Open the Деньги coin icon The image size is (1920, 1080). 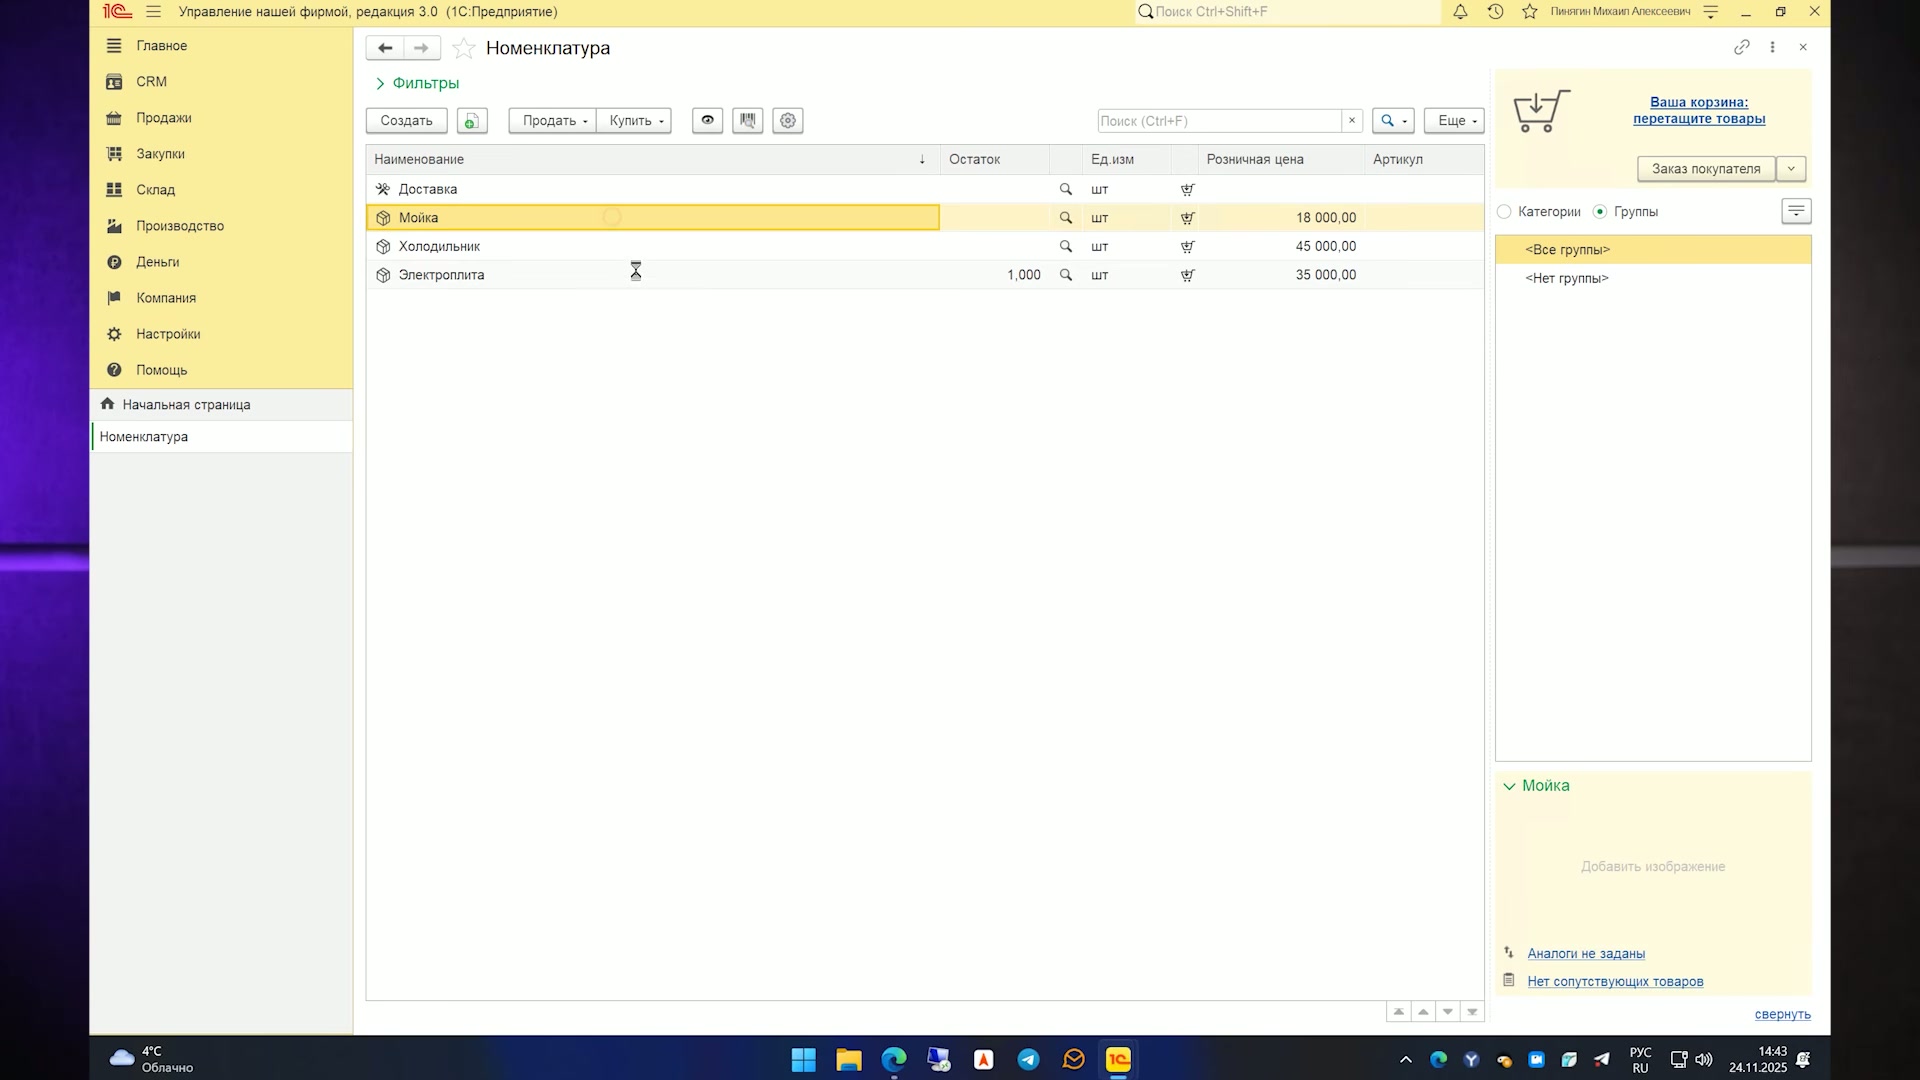click(x=114, y=262)
